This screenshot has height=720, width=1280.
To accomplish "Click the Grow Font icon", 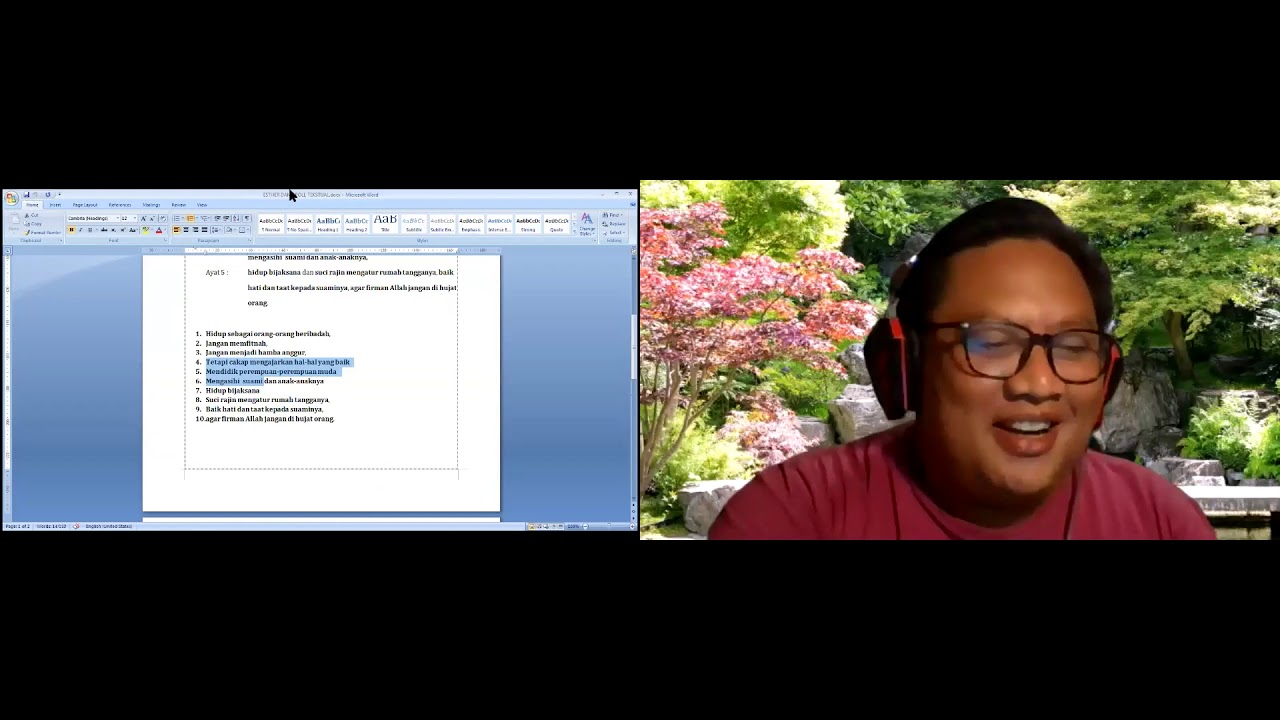I will pyautogui.click(x=143, y=218).
